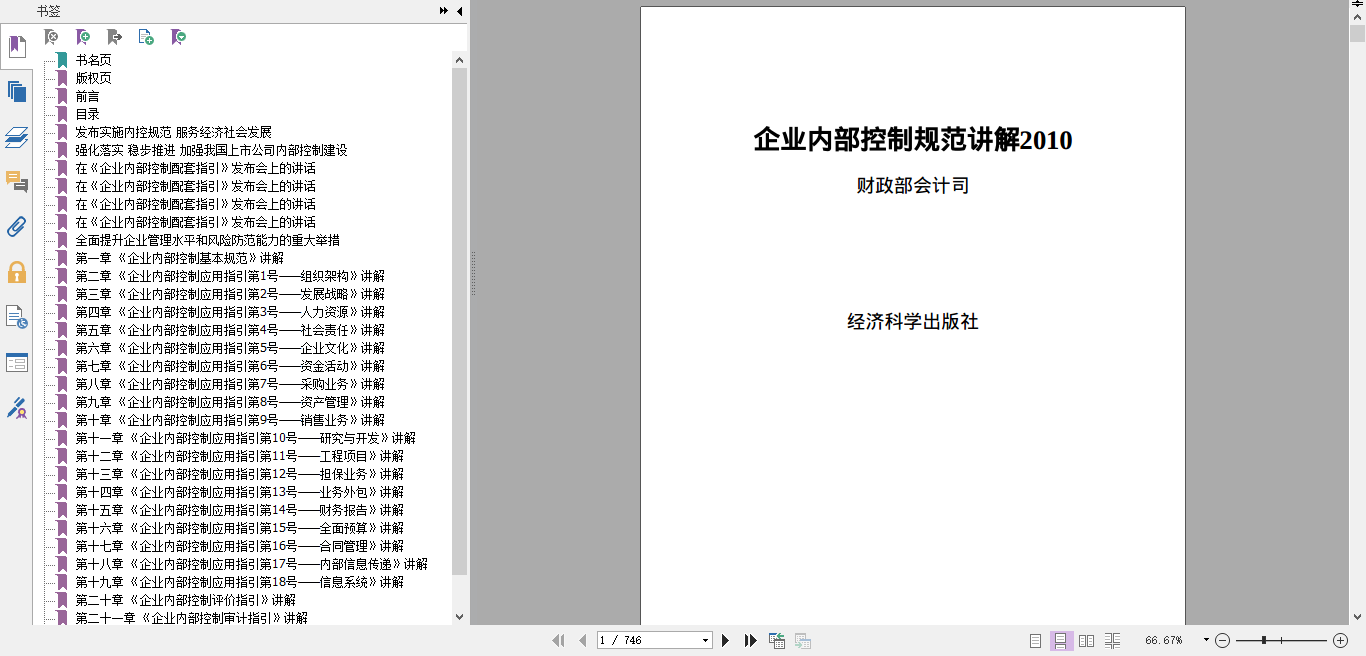Select 第六章 企业文化 bookmark
Screen dimensions: 1366x656
(230, 348)
